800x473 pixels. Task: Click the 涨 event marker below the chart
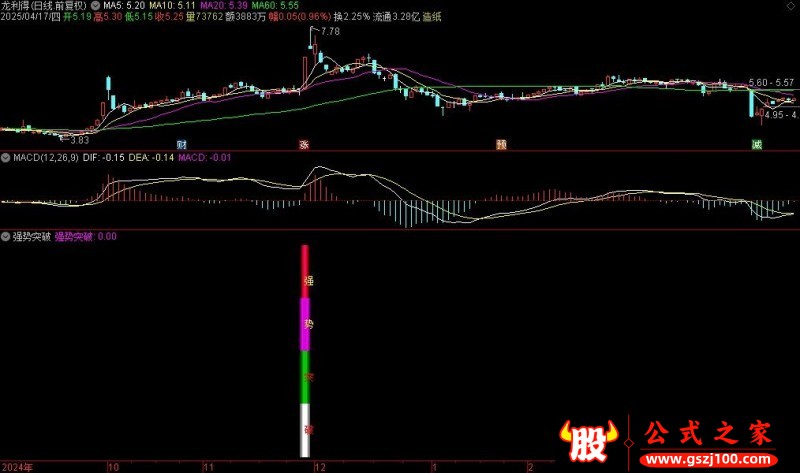click(304, 144)
